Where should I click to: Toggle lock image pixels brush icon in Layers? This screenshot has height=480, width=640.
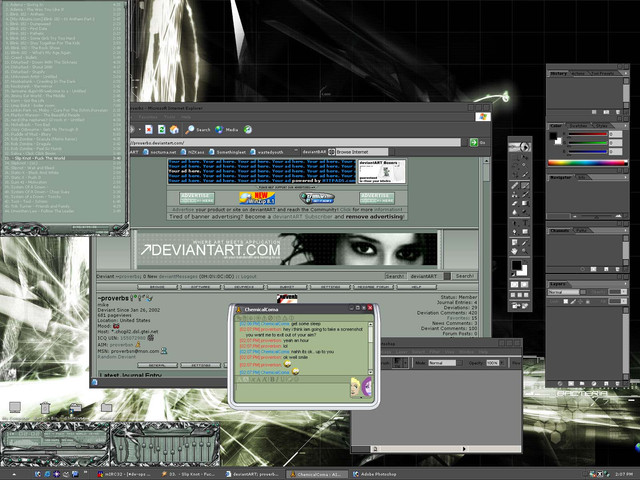coord(573,301)
